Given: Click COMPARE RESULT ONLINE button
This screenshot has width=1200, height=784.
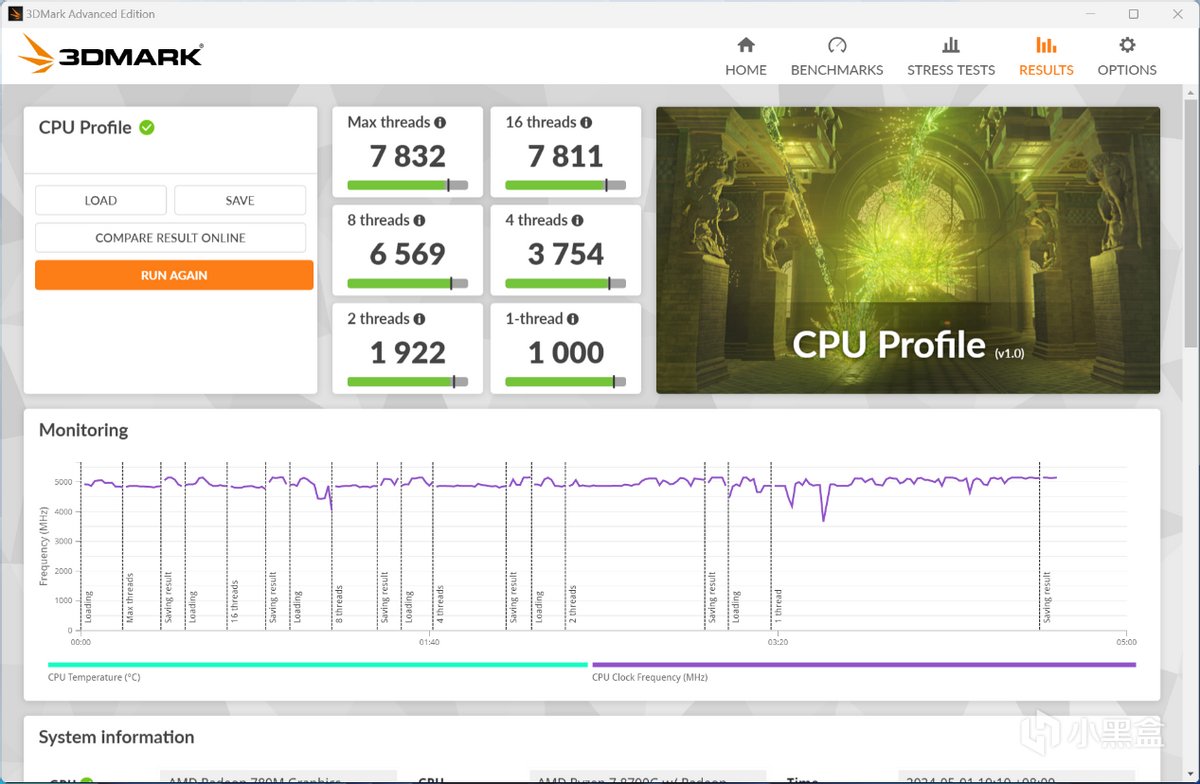Looking at the screenshot, I should click(170, 238).
